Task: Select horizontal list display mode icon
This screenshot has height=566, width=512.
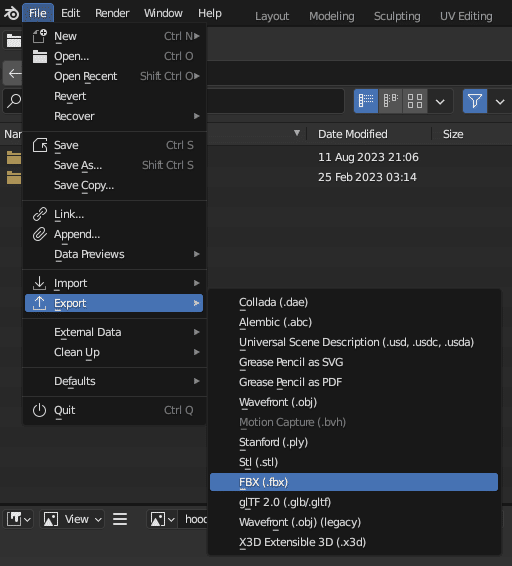Action: pos(390,101)
